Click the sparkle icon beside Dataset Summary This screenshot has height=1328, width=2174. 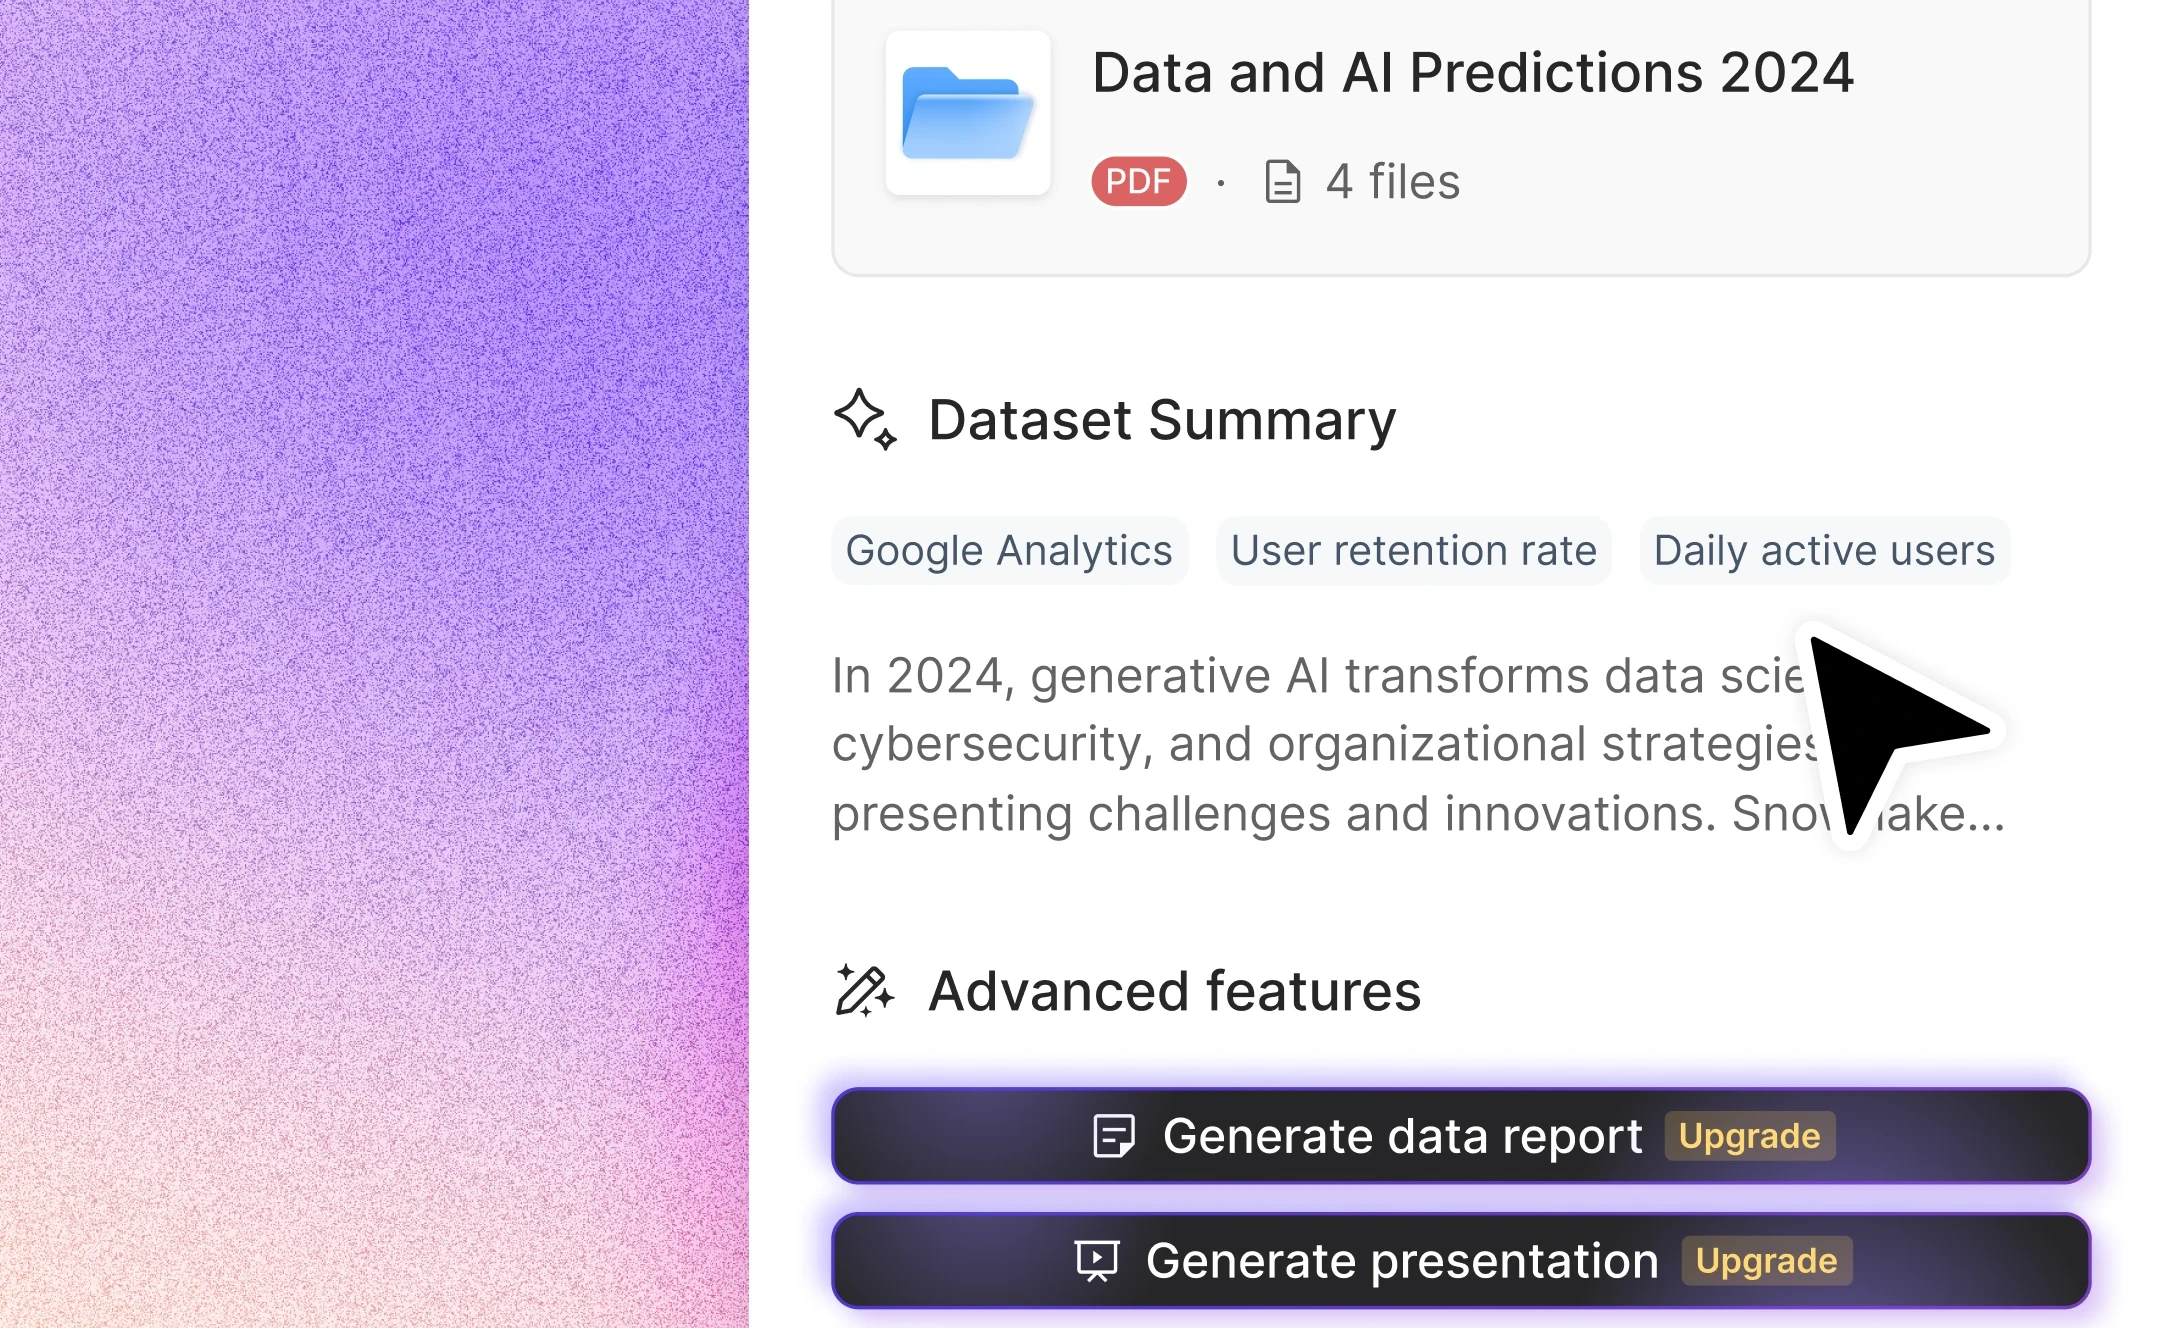click(x=865, y=419)
